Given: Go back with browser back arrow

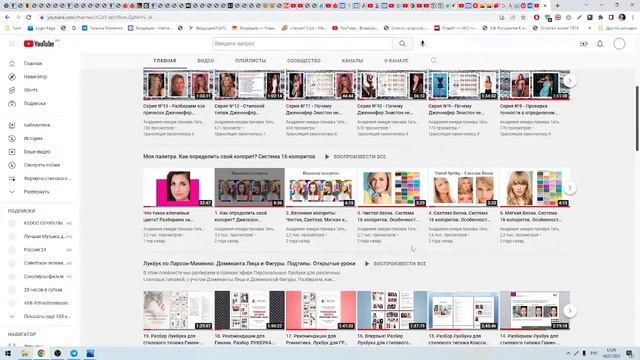Looking at the screenshot, I should 7,18.
